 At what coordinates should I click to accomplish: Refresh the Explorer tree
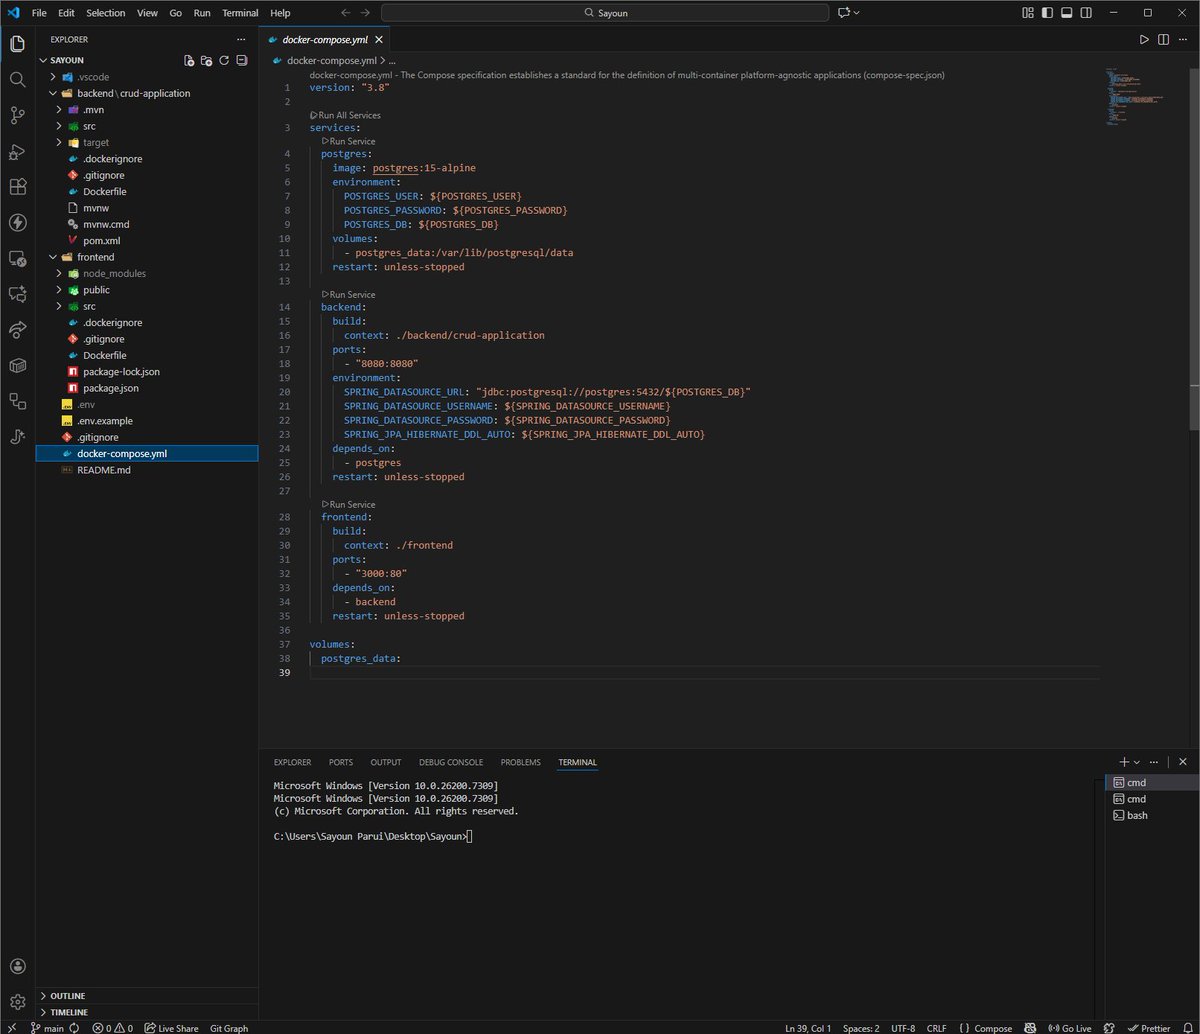[x=224, y=60]
